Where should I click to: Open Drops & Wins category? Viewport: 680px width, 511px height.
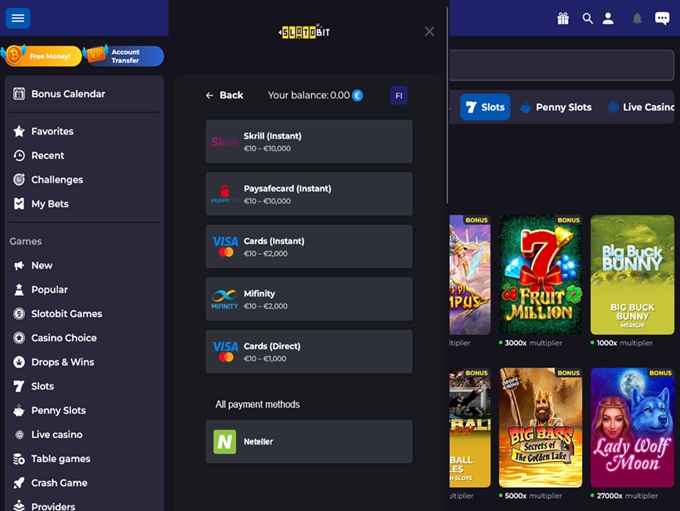coord(54,362)
